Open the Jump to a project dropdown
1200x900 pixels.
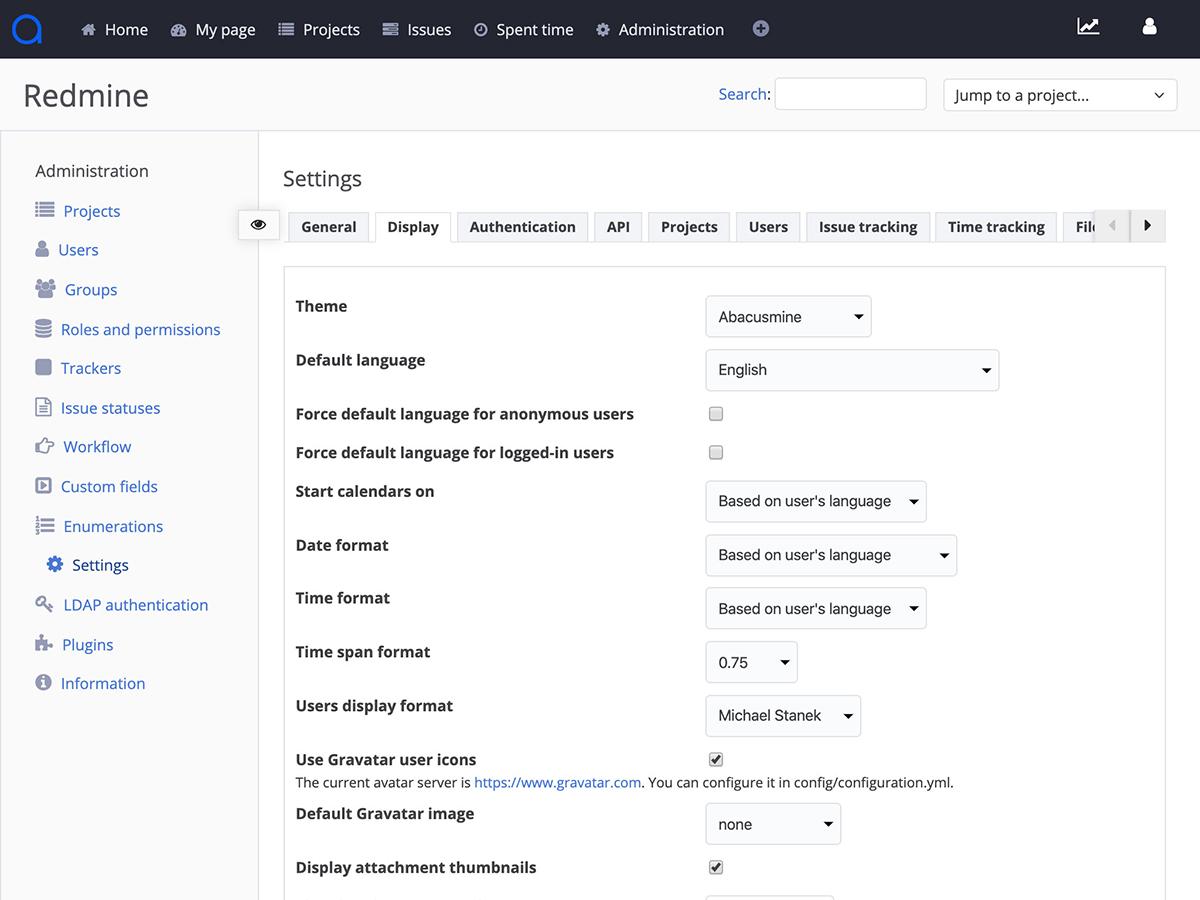[x=1060, y=95]
